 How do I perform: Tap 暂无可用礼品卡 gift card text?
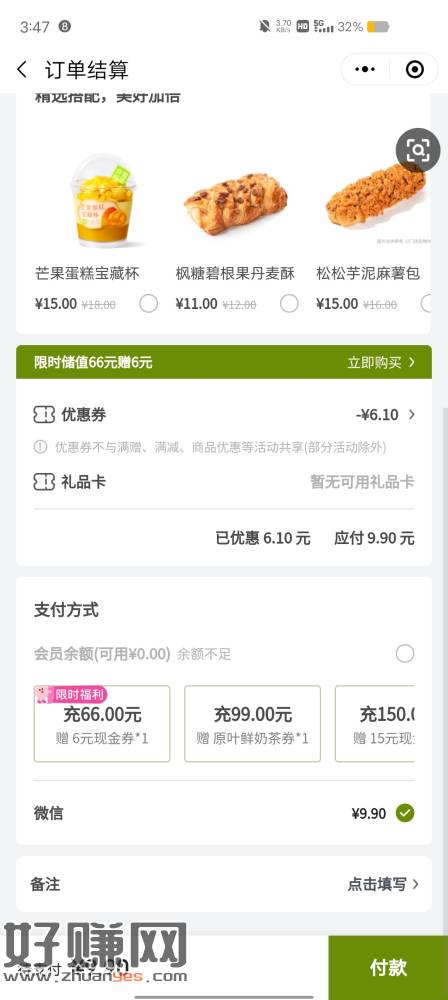[362, 482]
